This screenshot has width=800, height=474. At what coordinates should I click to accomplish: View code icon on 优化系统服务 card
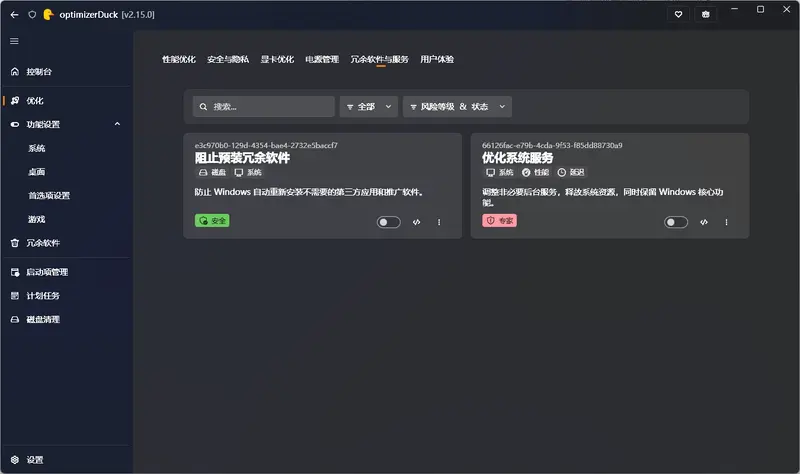(x=704, y=222)
